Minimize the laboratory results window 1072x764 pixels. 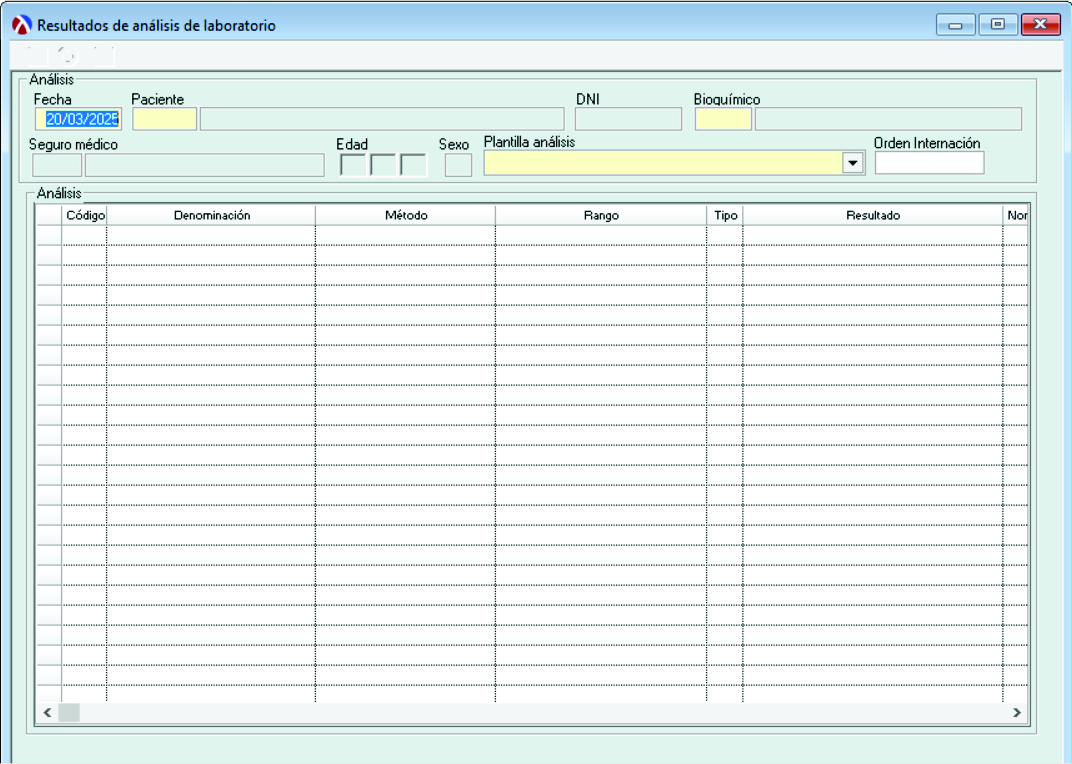[x=956, y=25]
